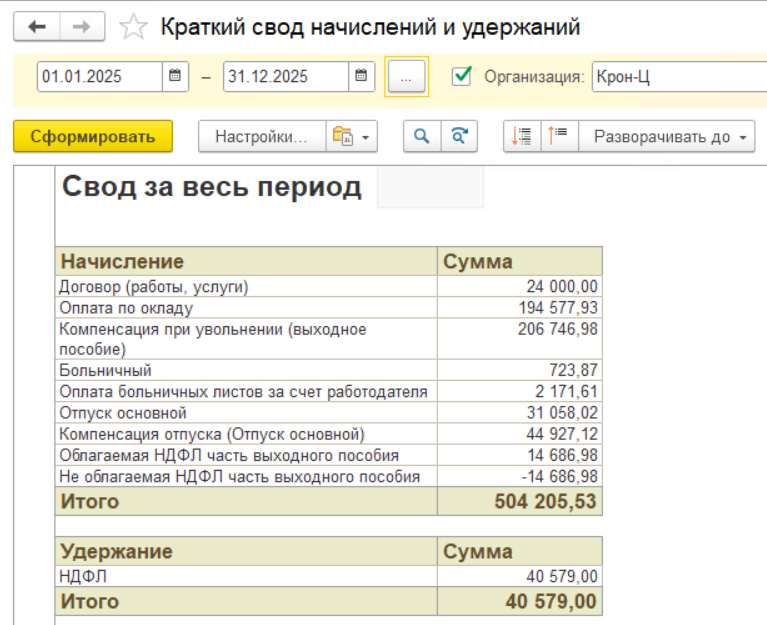The height and width of the screenshot is (625, 767).
Task: Add report to favorites with star icon
Action: click(x=133, y=26)
